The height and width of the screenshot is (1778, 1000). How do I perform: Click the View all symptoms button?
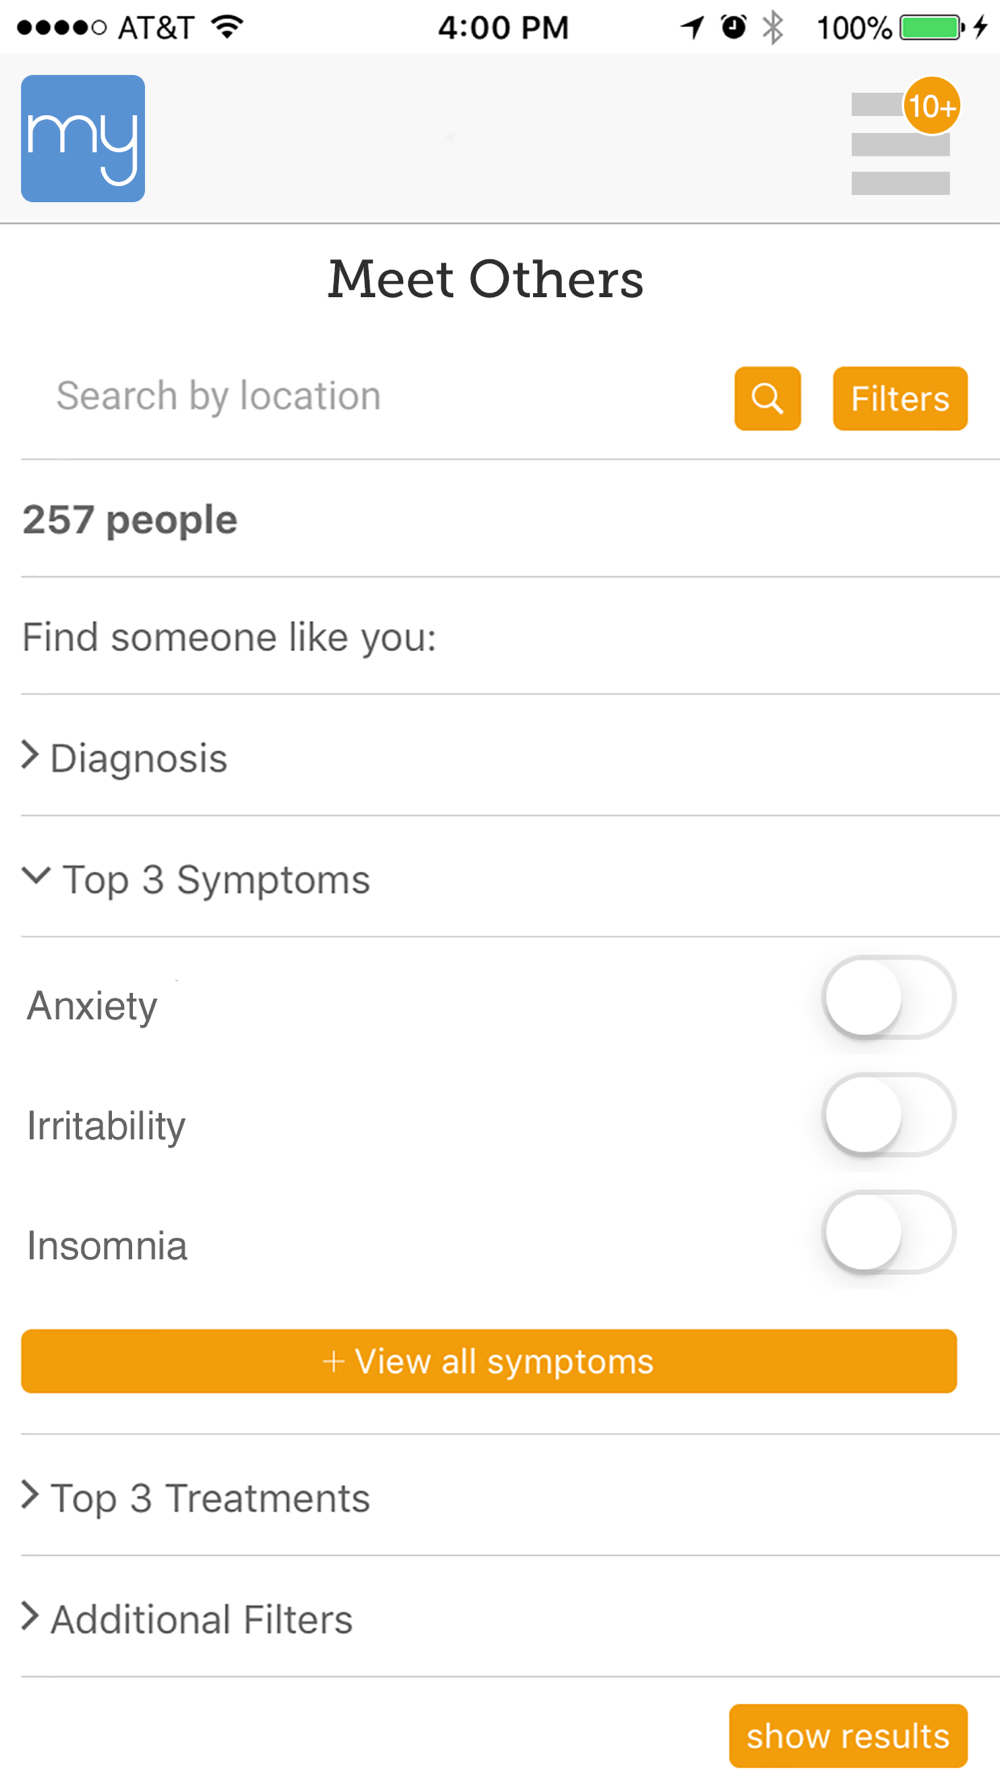click(x=489, y=1361)
